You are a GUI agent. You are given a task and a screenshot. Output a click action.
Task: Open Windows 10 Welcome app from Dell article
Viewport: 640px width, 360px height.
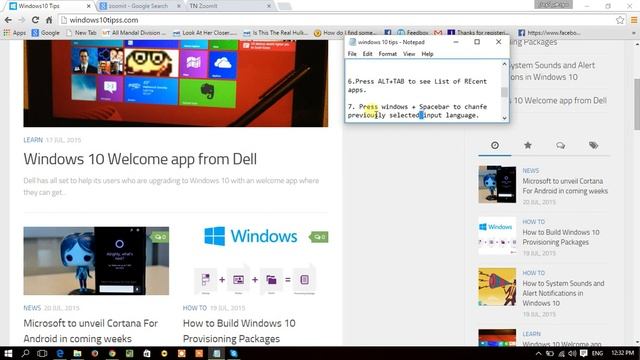140,159
